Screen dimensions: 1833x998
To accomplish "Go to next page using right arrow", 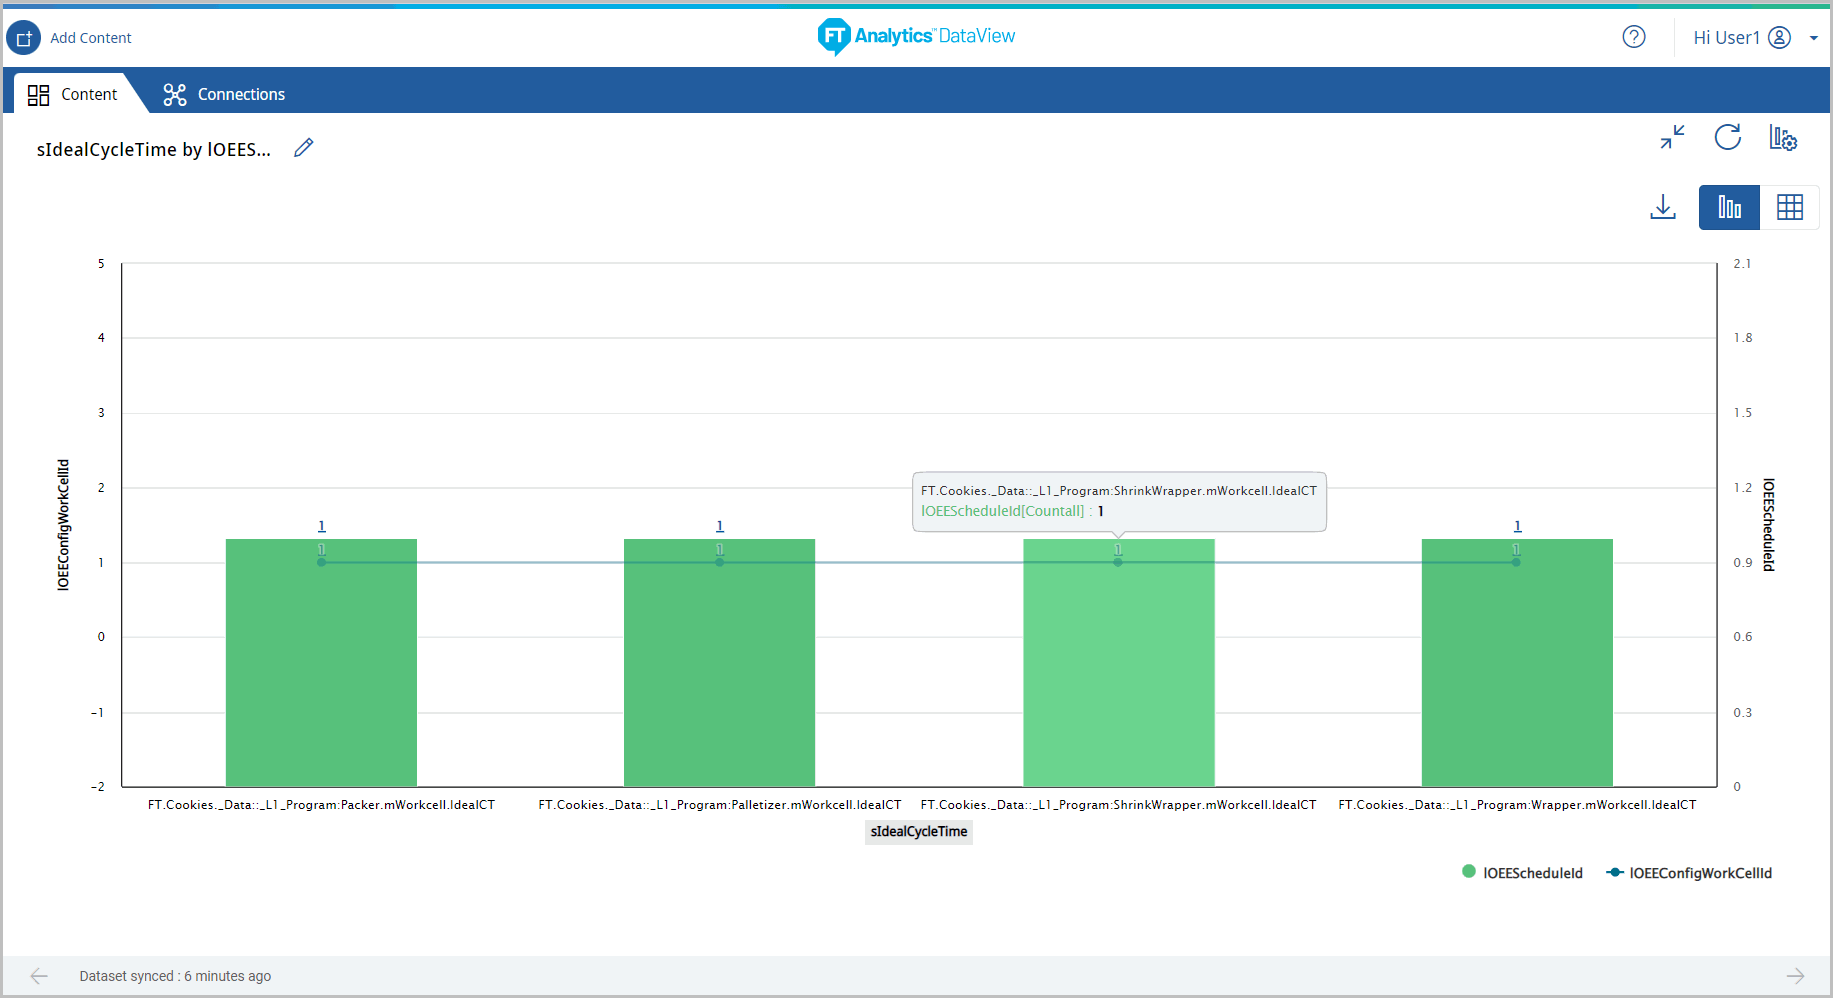I will tap(1795, 976).
